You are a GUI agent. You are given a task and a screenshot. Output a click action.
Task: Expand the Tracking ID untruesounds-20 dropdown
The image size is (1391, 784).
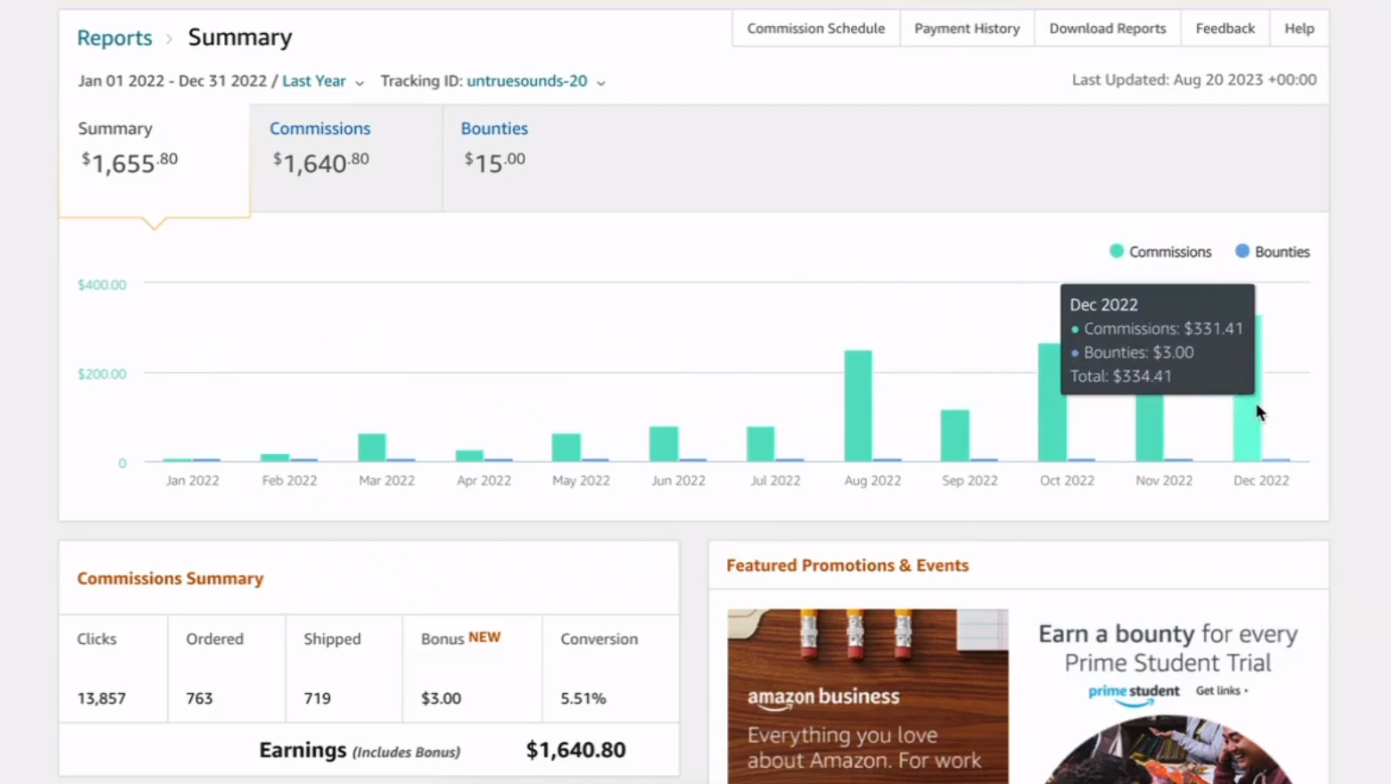pos(536,81)
